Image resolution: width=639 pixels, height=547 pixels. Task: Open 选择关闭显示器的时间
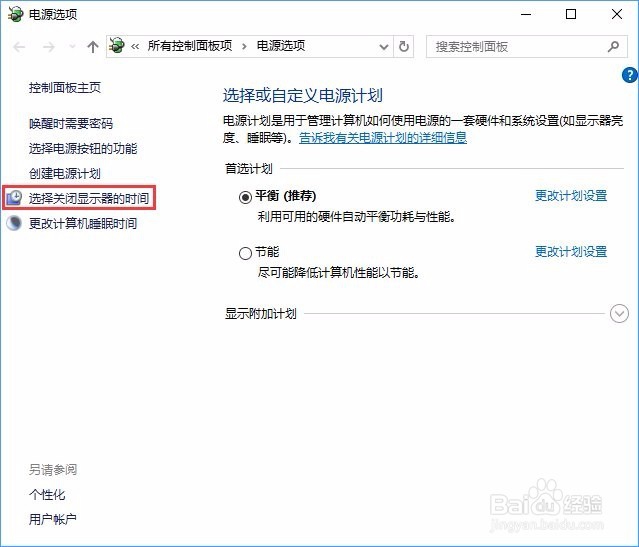point(89,198)
